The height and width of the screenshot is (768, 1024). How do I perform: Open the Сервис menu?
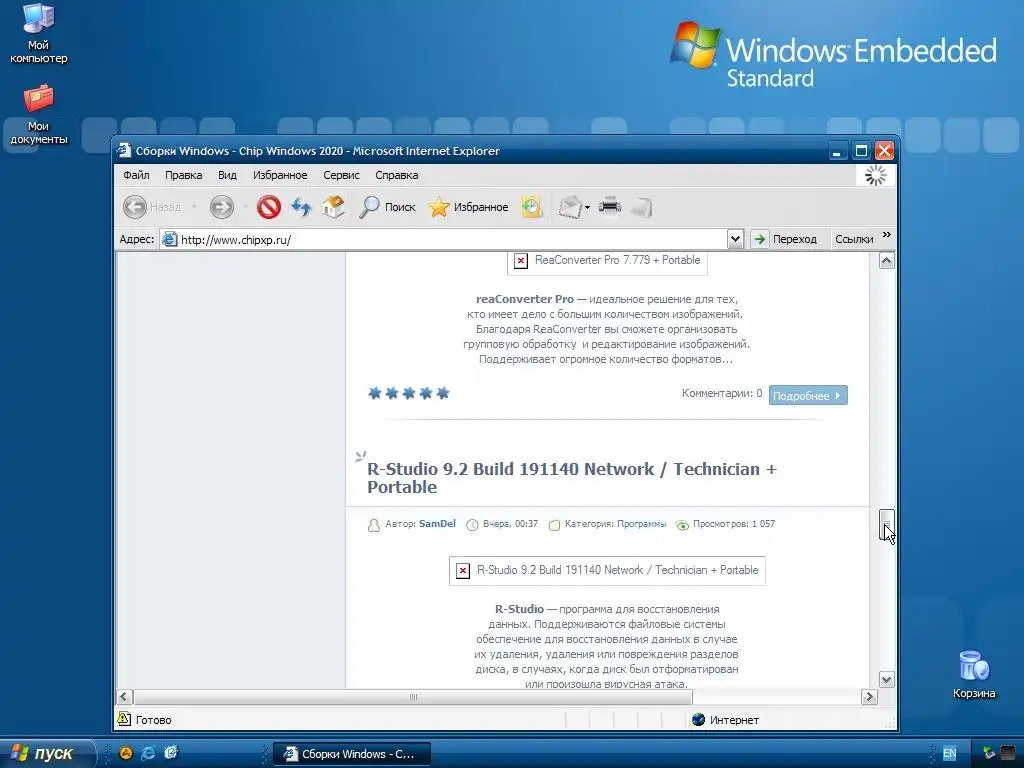[342, 175]
